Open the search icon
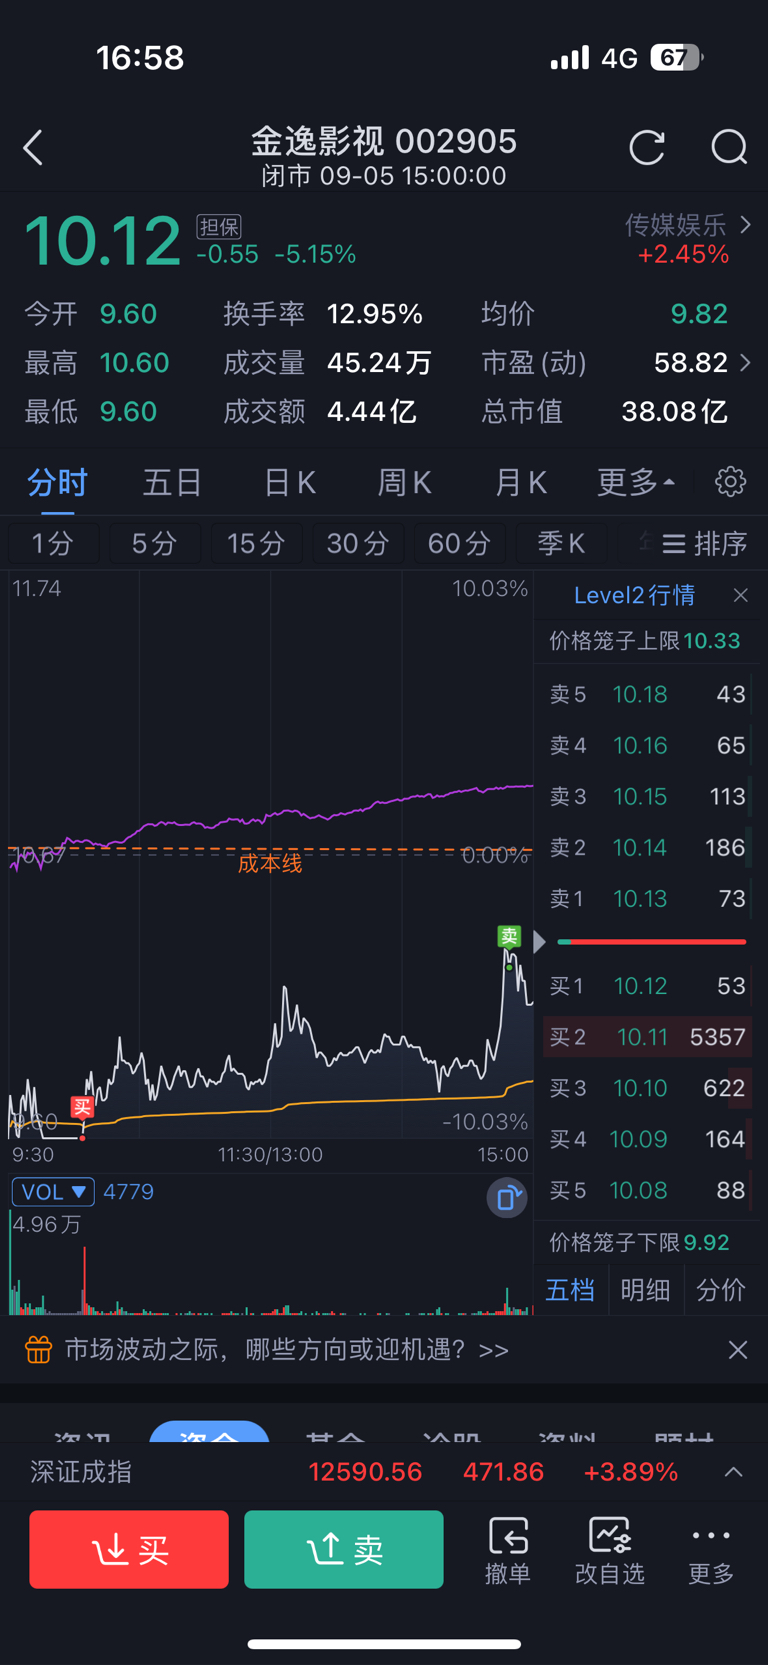 (729, 148)
